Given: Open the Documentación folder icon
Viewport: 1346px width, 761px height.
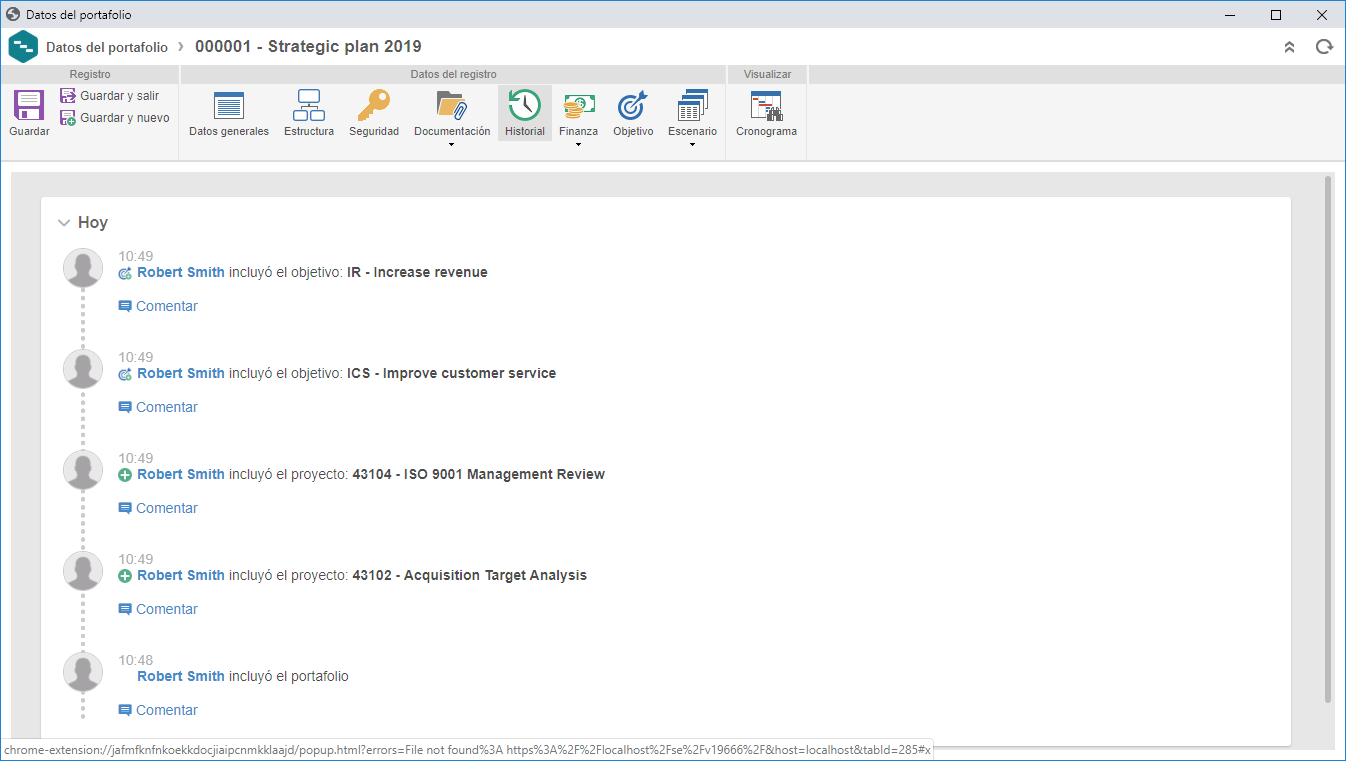Looking at the screenshot, I should click(x=452, y=105).
